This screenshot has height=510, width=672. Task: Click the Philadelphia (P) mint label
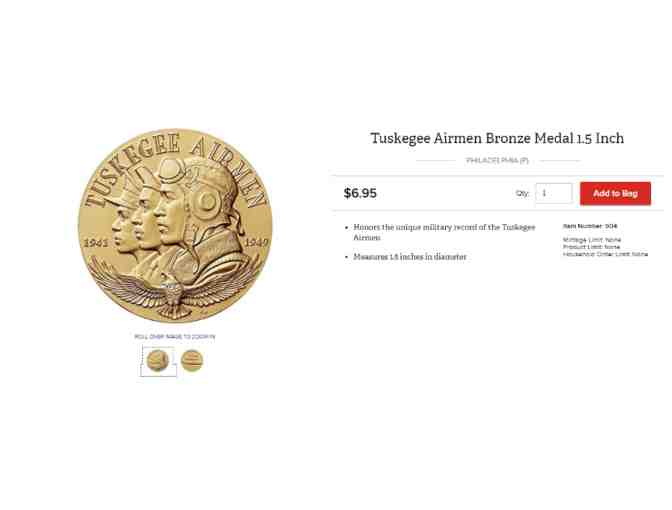tap(497, 160)
